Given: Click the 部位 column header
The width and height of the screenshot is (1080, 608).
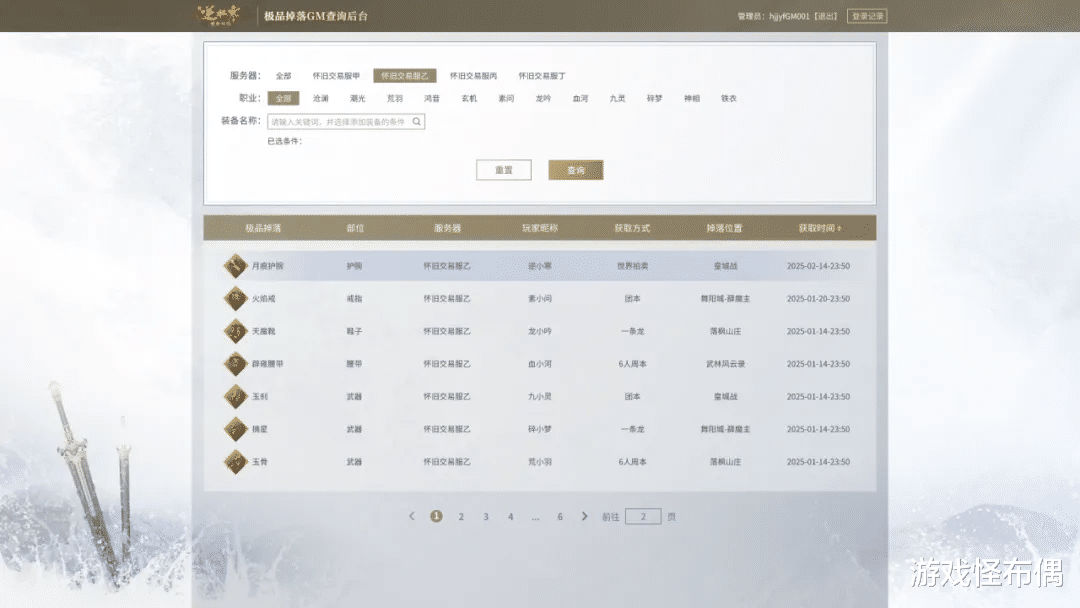Looking at the screenshot, I should pyautogui.click(x=355, y=229).
